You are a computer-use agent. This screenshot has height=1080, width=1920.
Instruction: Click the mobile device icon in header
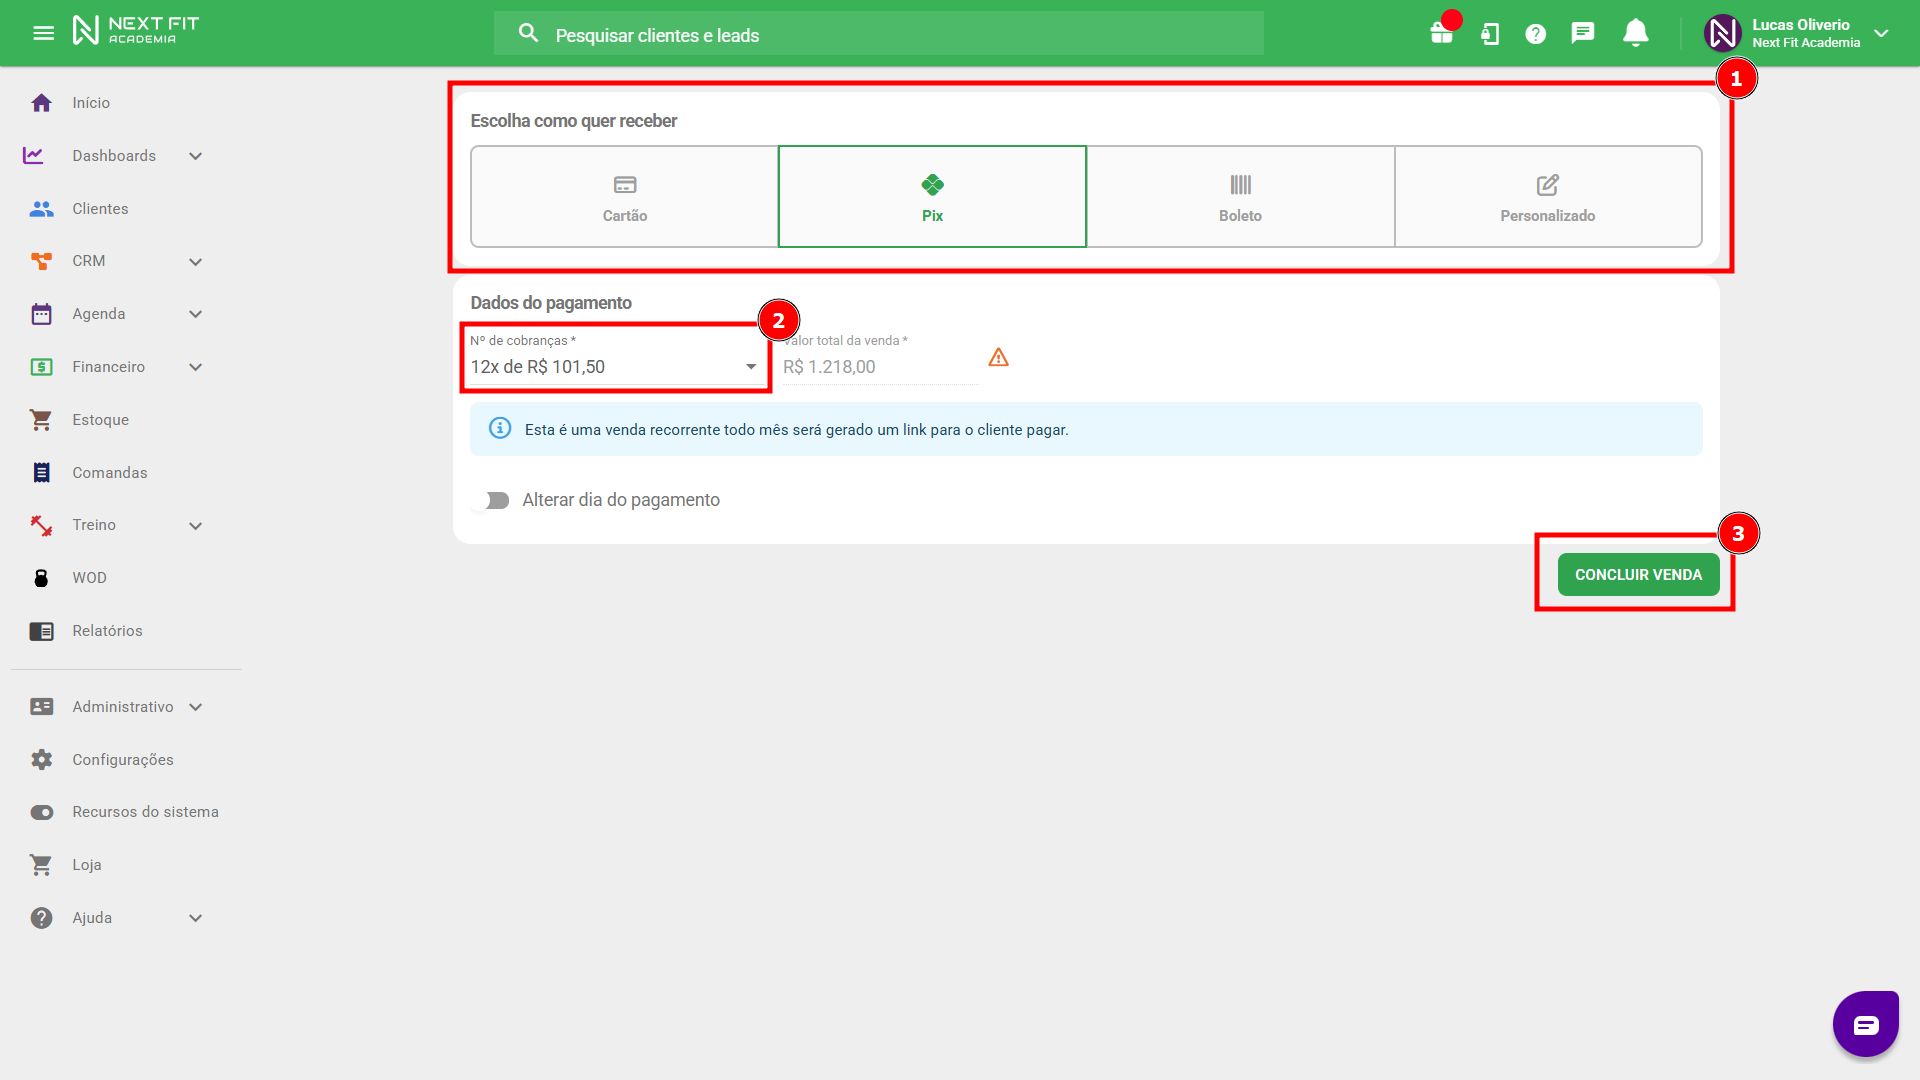(x=1489, y=34)
